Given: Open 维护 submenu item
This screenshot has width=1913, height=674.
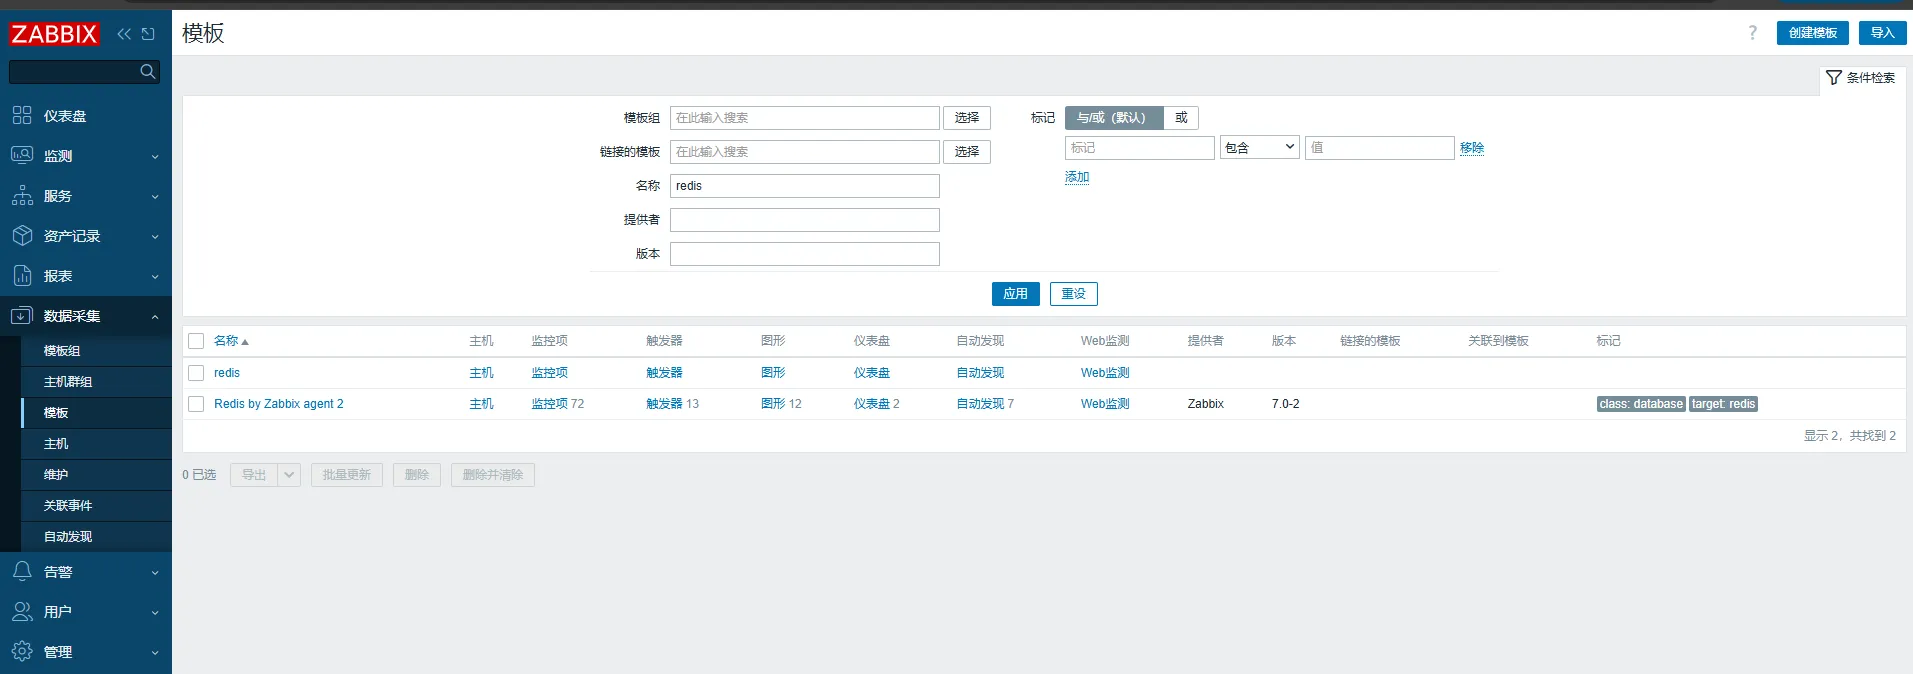Looking at the screenshot, I should pyautogui.click(x=96, y=475).
